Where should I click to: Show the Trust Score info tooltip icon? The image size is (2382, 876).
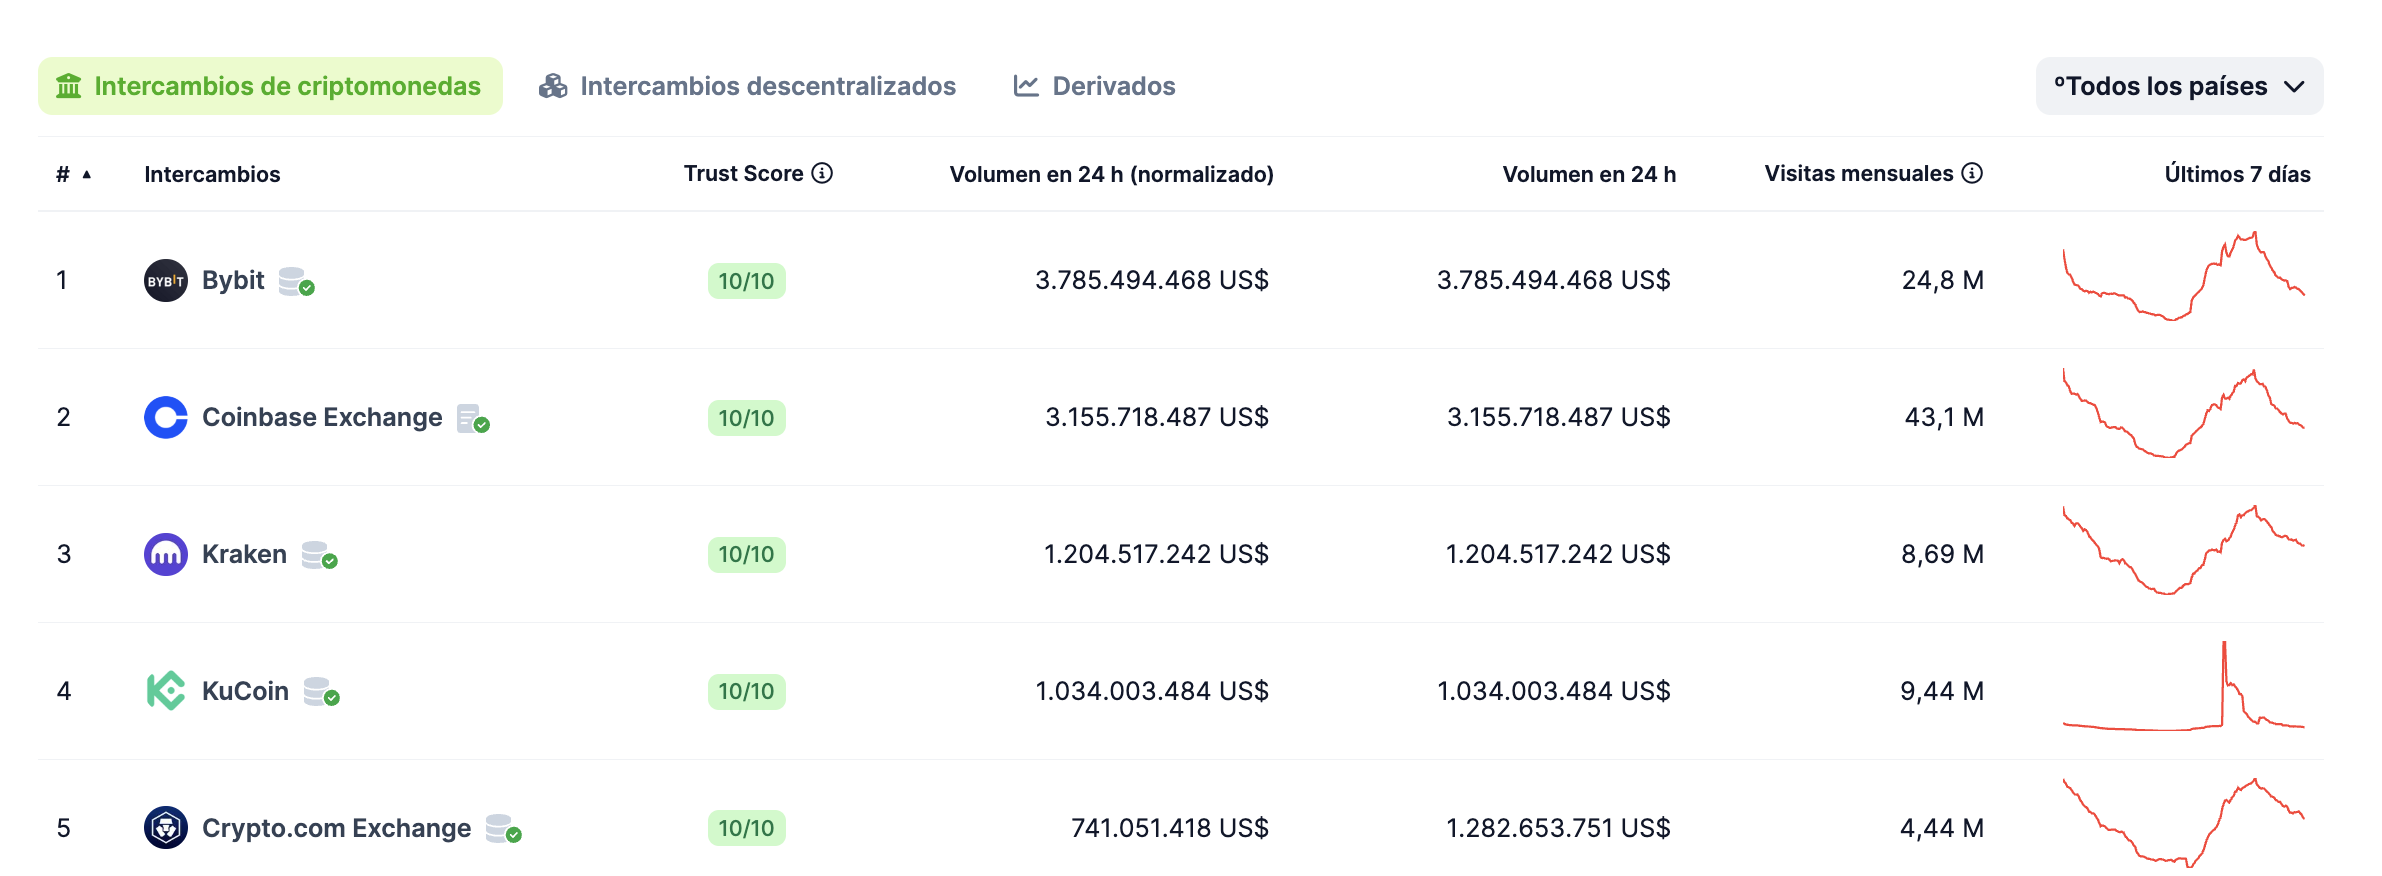(822, 173)
